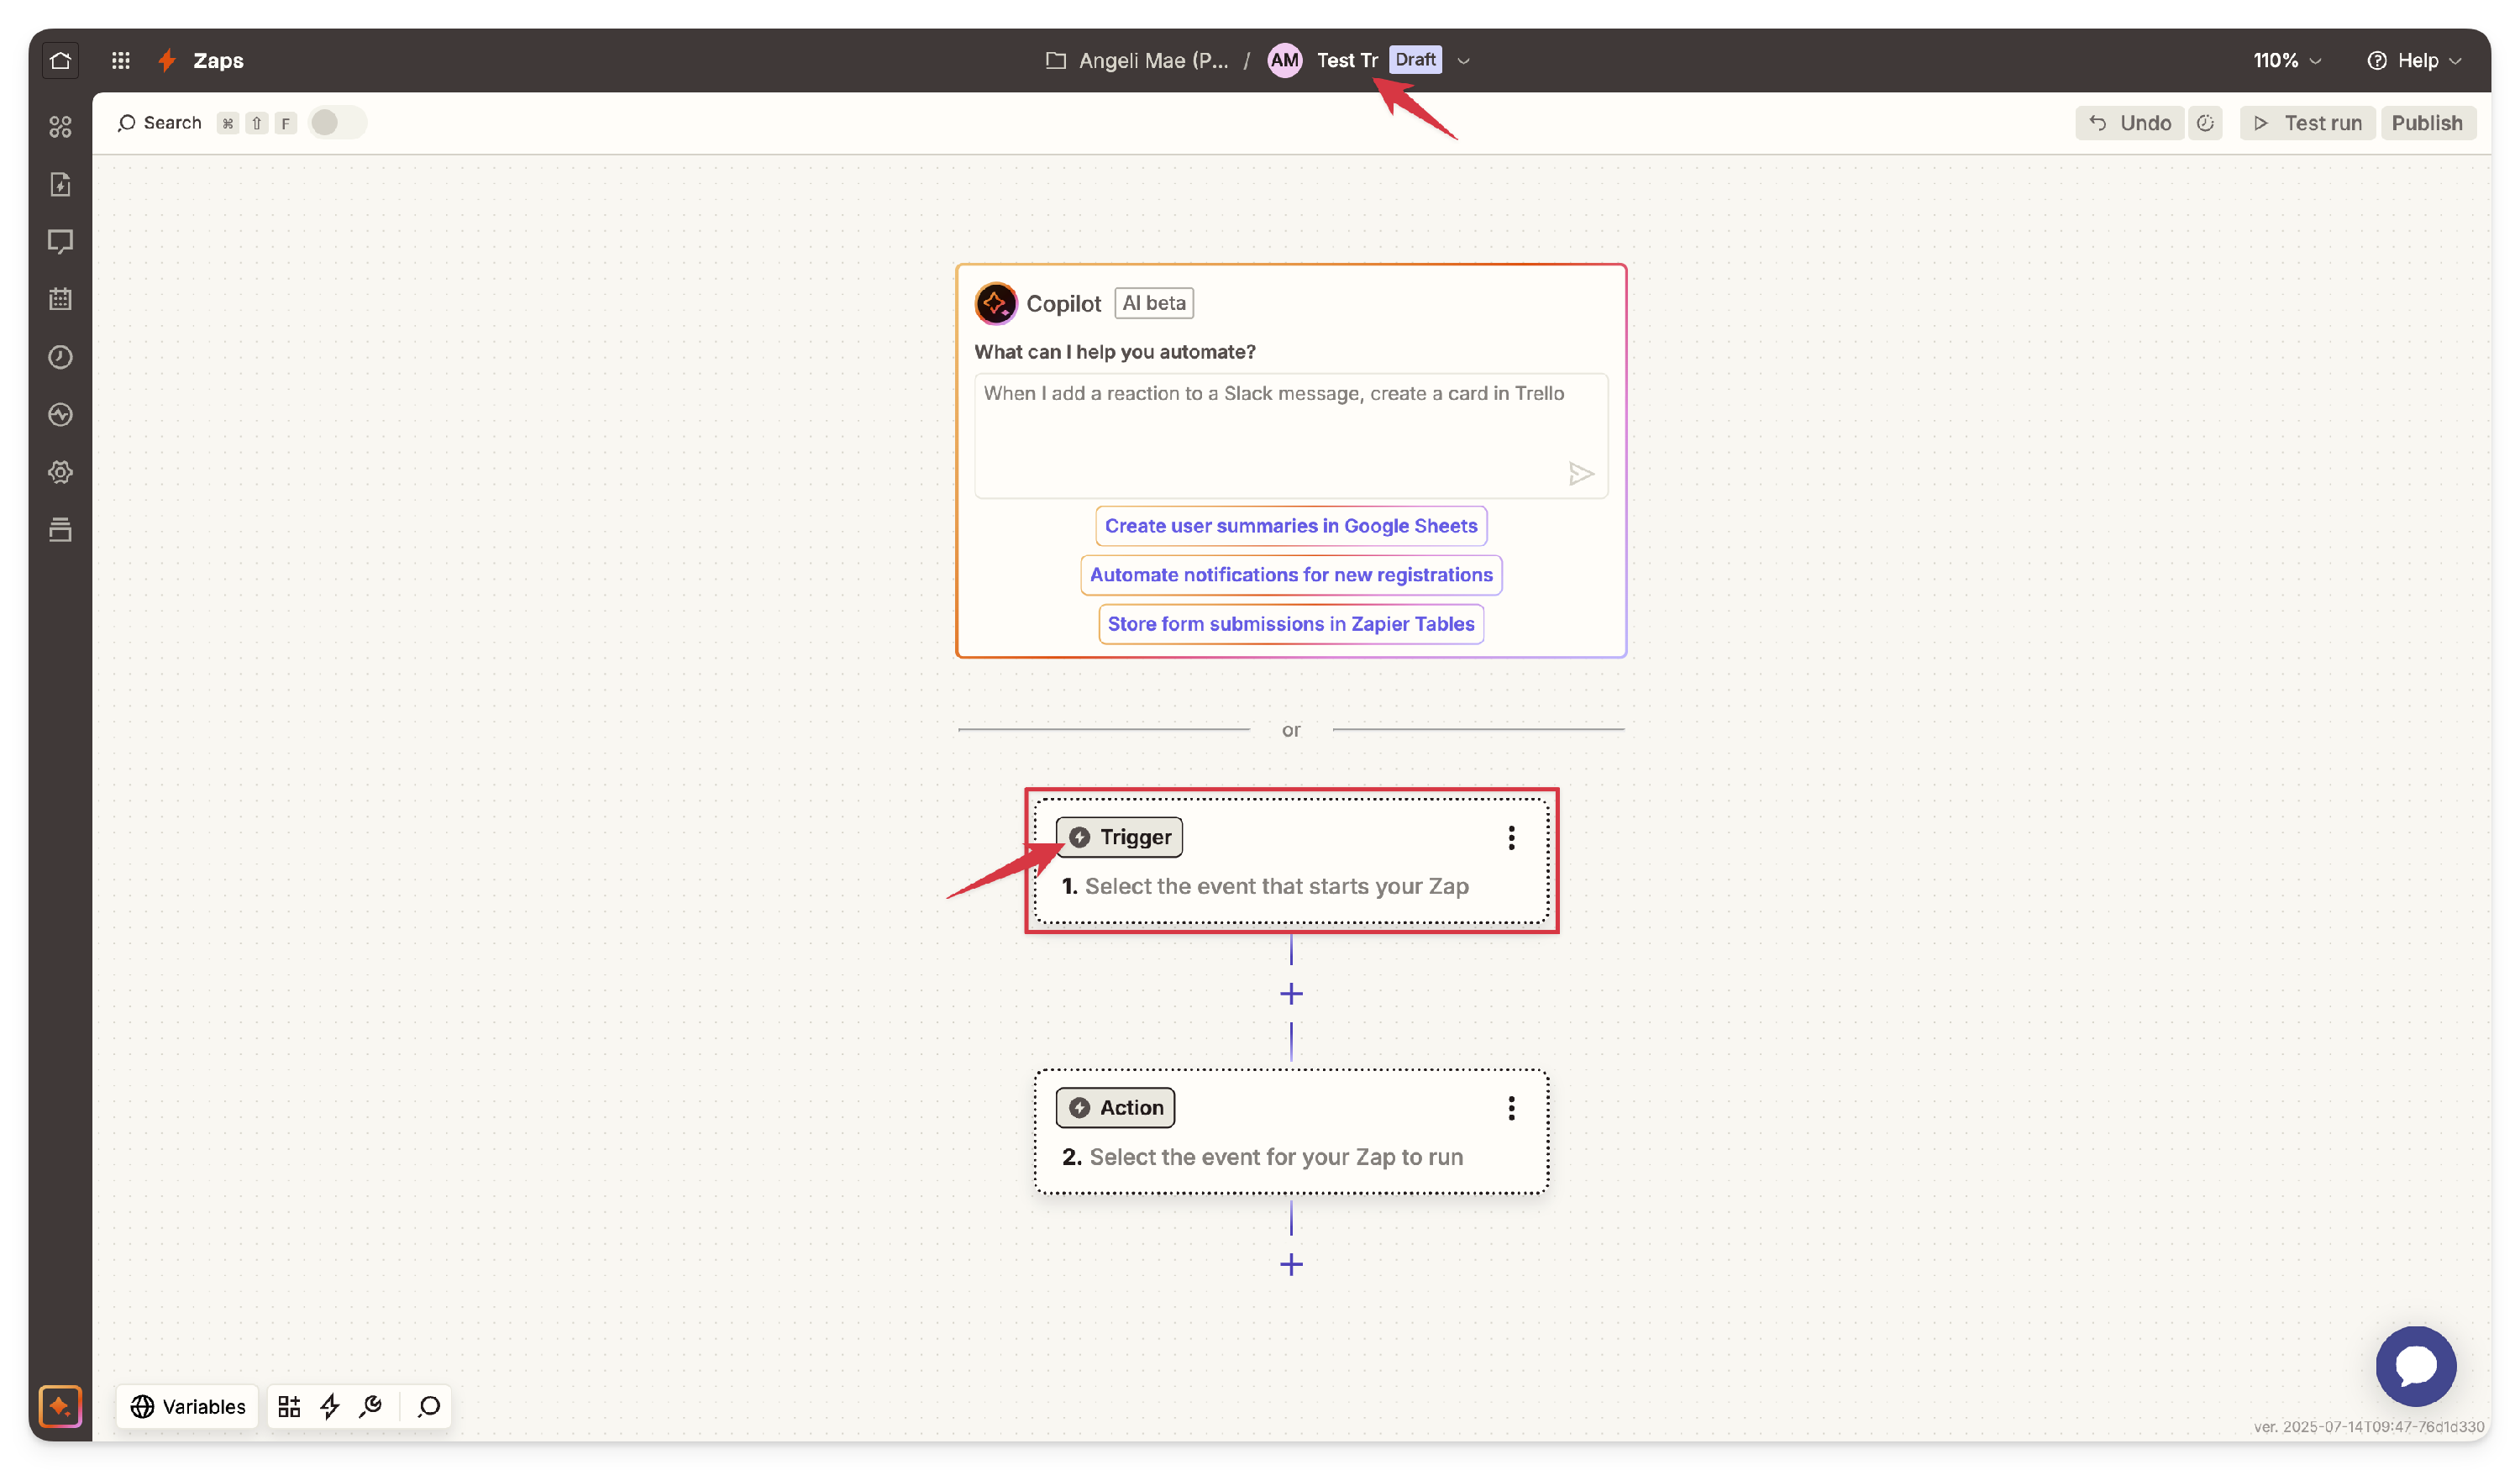Open the activity status icon in sidebar
2520x1470 pixels.
click(x=60, y=414)
